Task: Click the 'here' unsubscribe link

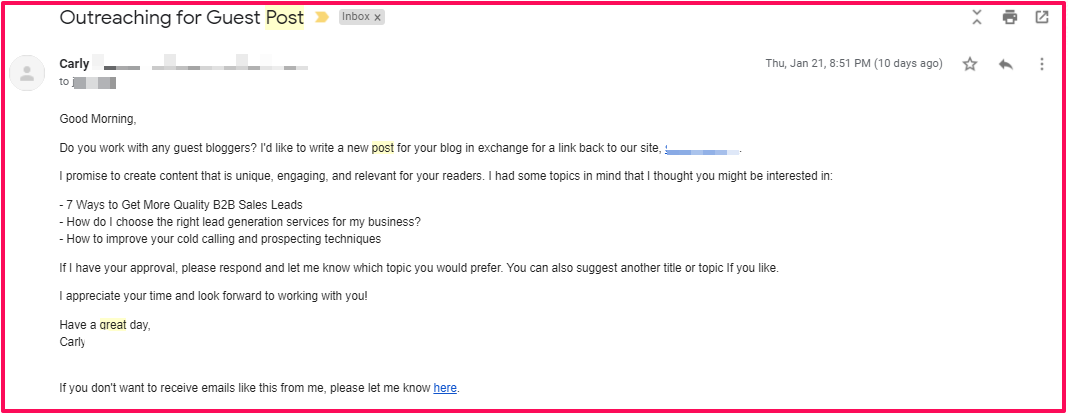Action: click(x=445, y=388)
